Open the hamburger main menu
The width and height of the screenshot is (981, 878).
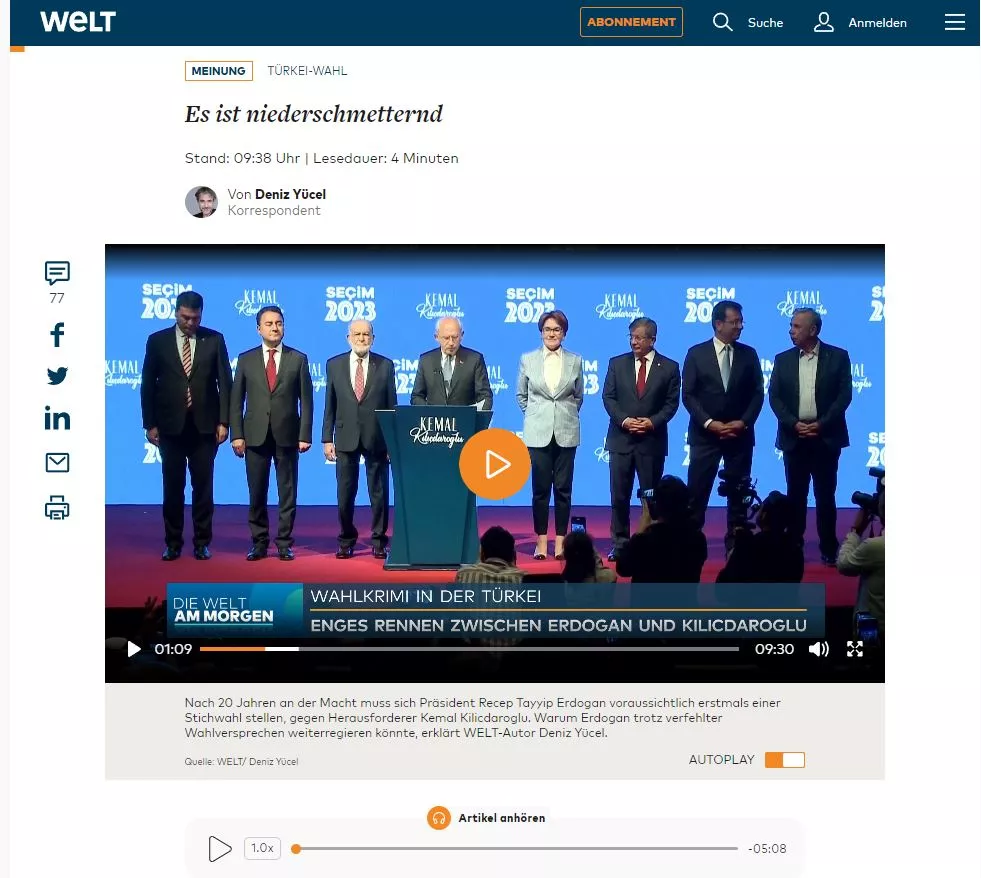[955, 22]
